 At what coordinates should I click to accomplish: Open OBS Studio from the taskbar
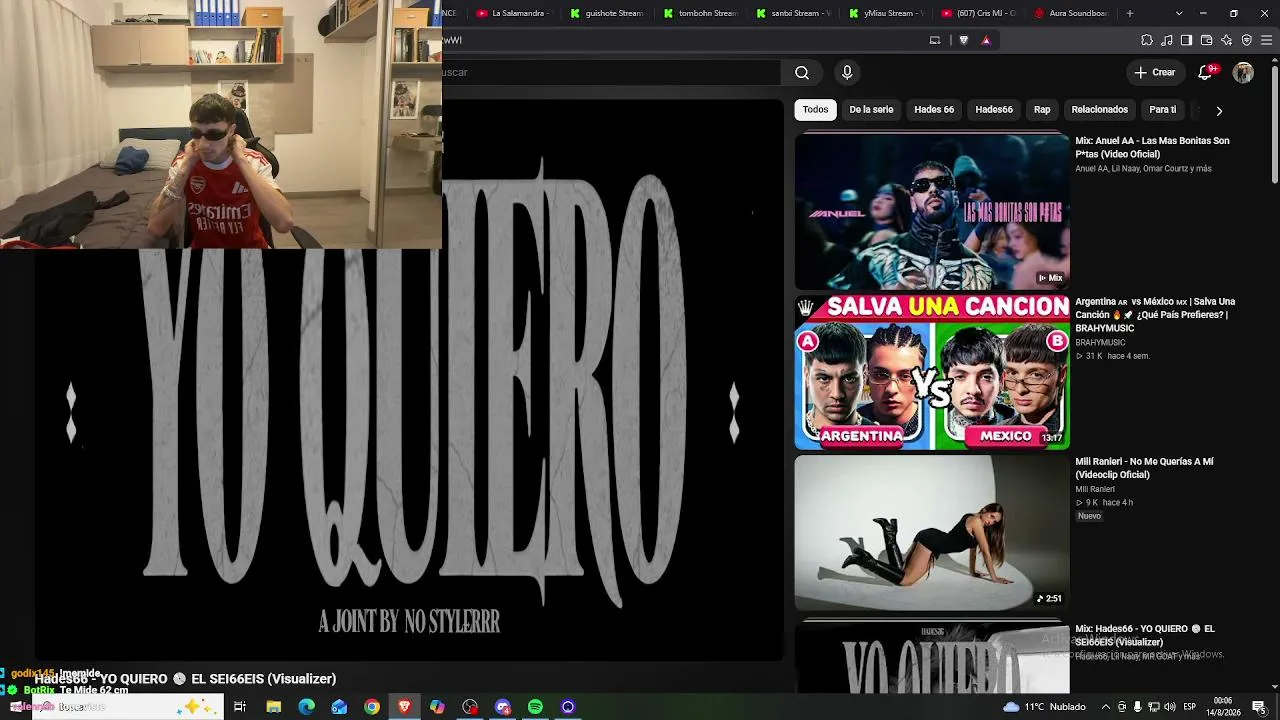tap(470, 707)
